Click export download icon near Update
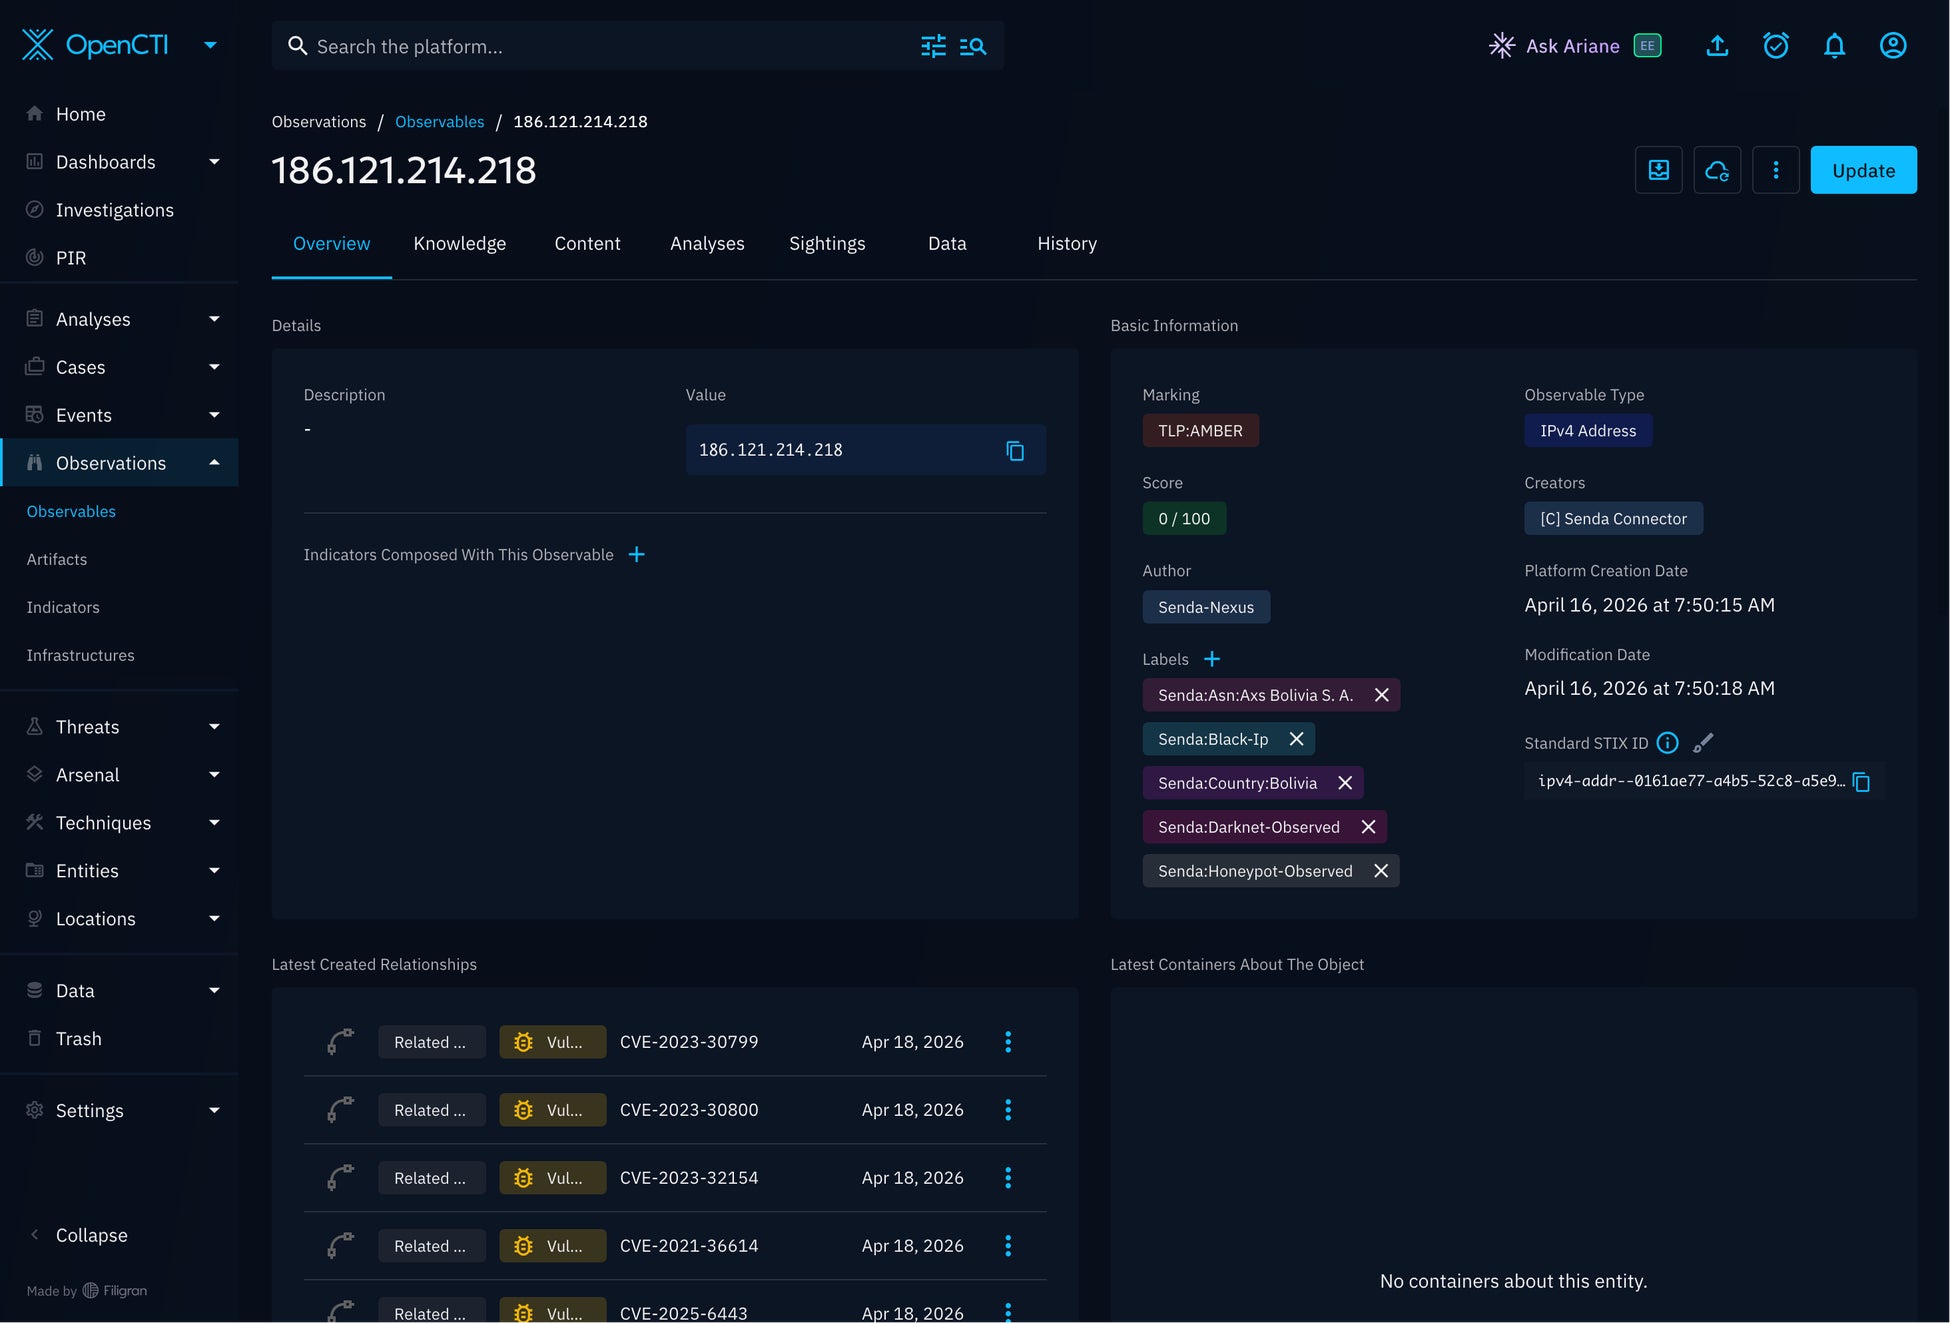This screenshot has height=1323, width=1950. [x=1658, y=170]
